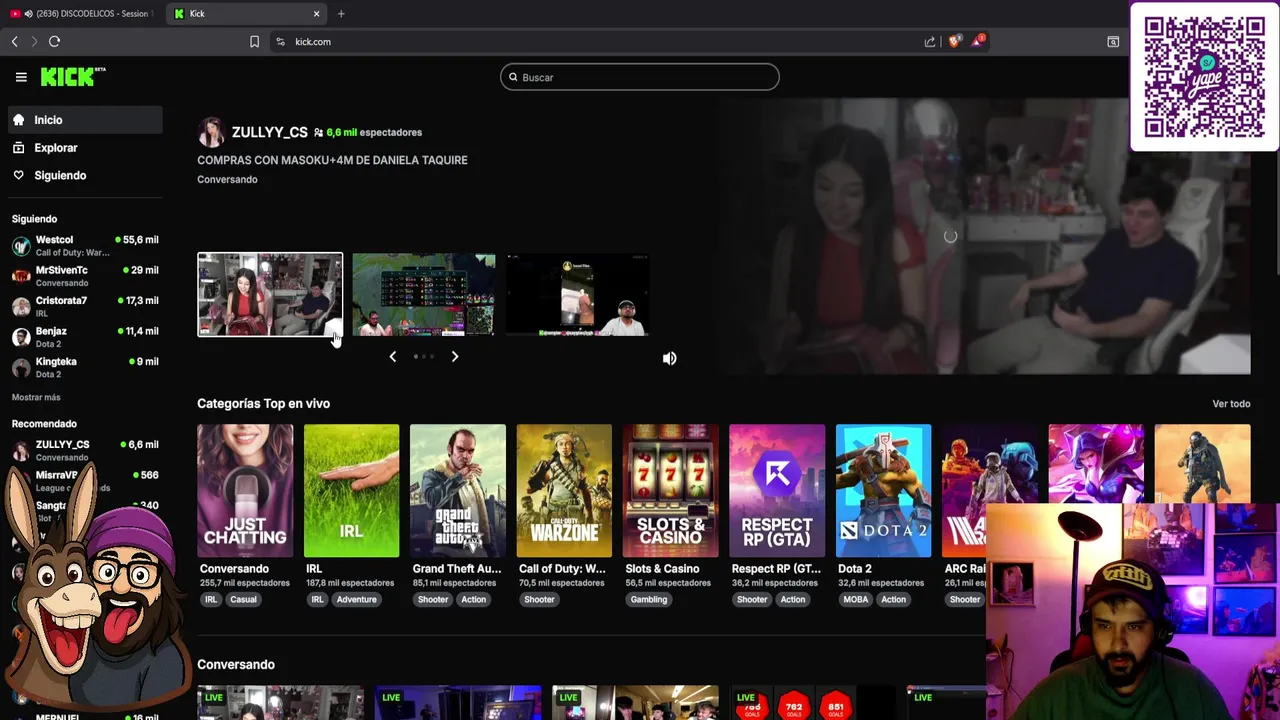
Task: Click browser back arrow
Action: [14, 41]
